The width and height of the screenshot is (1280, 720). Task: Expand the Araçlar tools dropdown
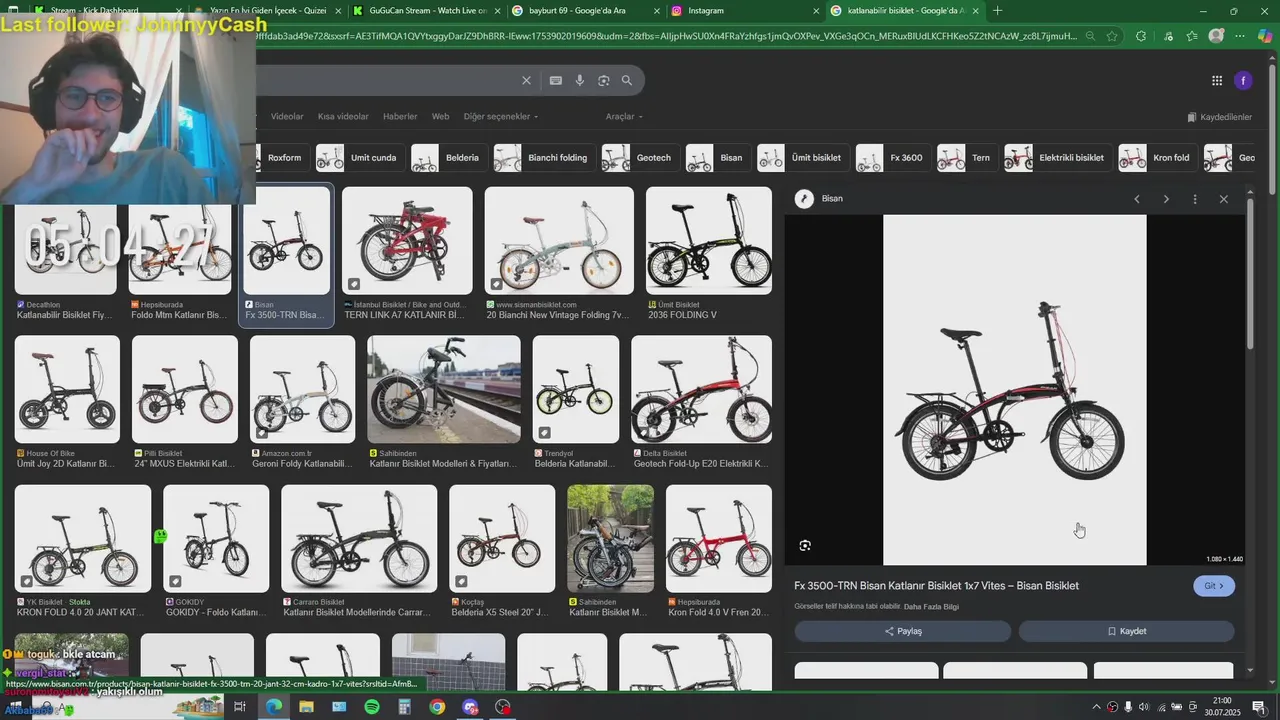coord(625,117)
